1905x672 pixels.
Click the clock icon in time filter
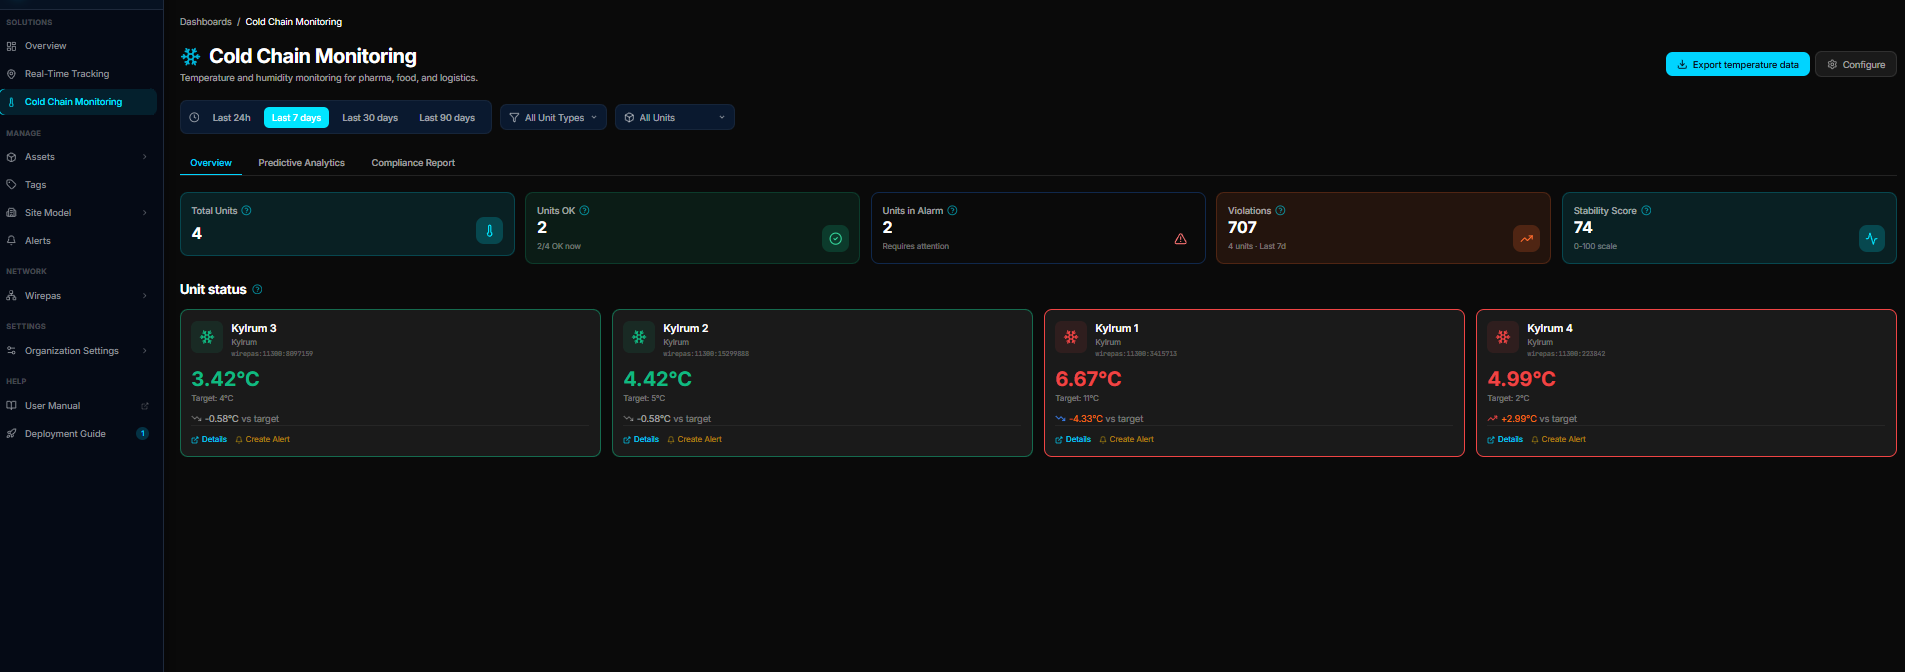(194, 118)
